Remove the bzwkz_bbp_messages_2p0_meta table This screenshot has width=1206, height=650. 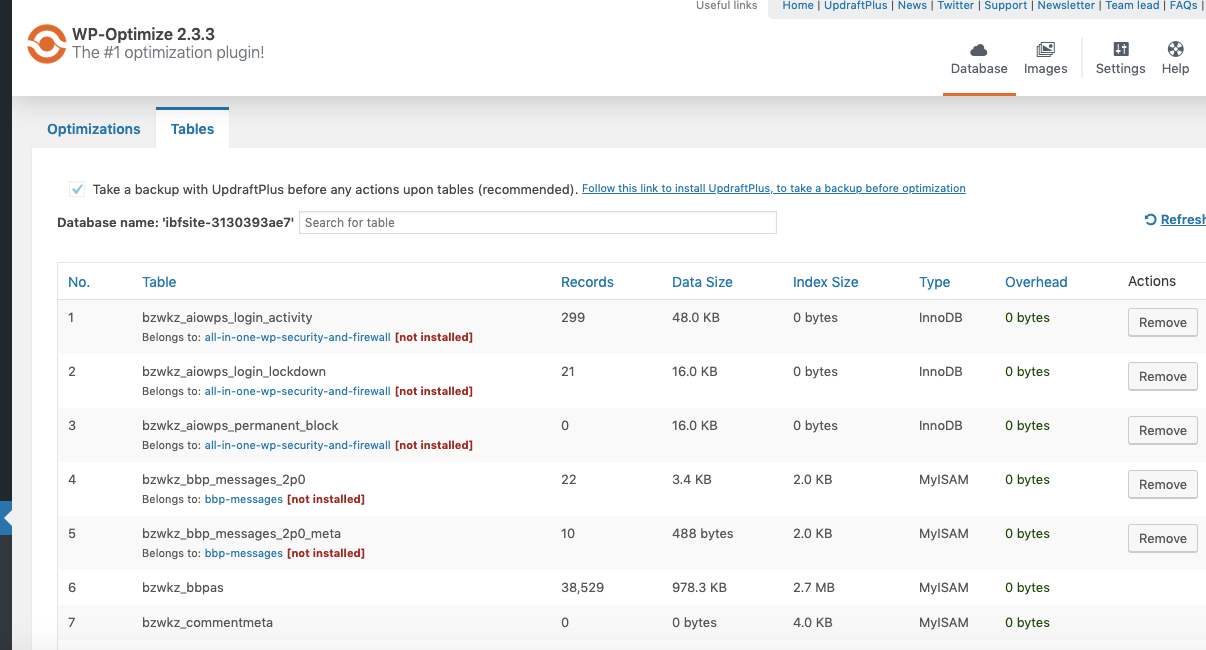[x=1162, y=539]
